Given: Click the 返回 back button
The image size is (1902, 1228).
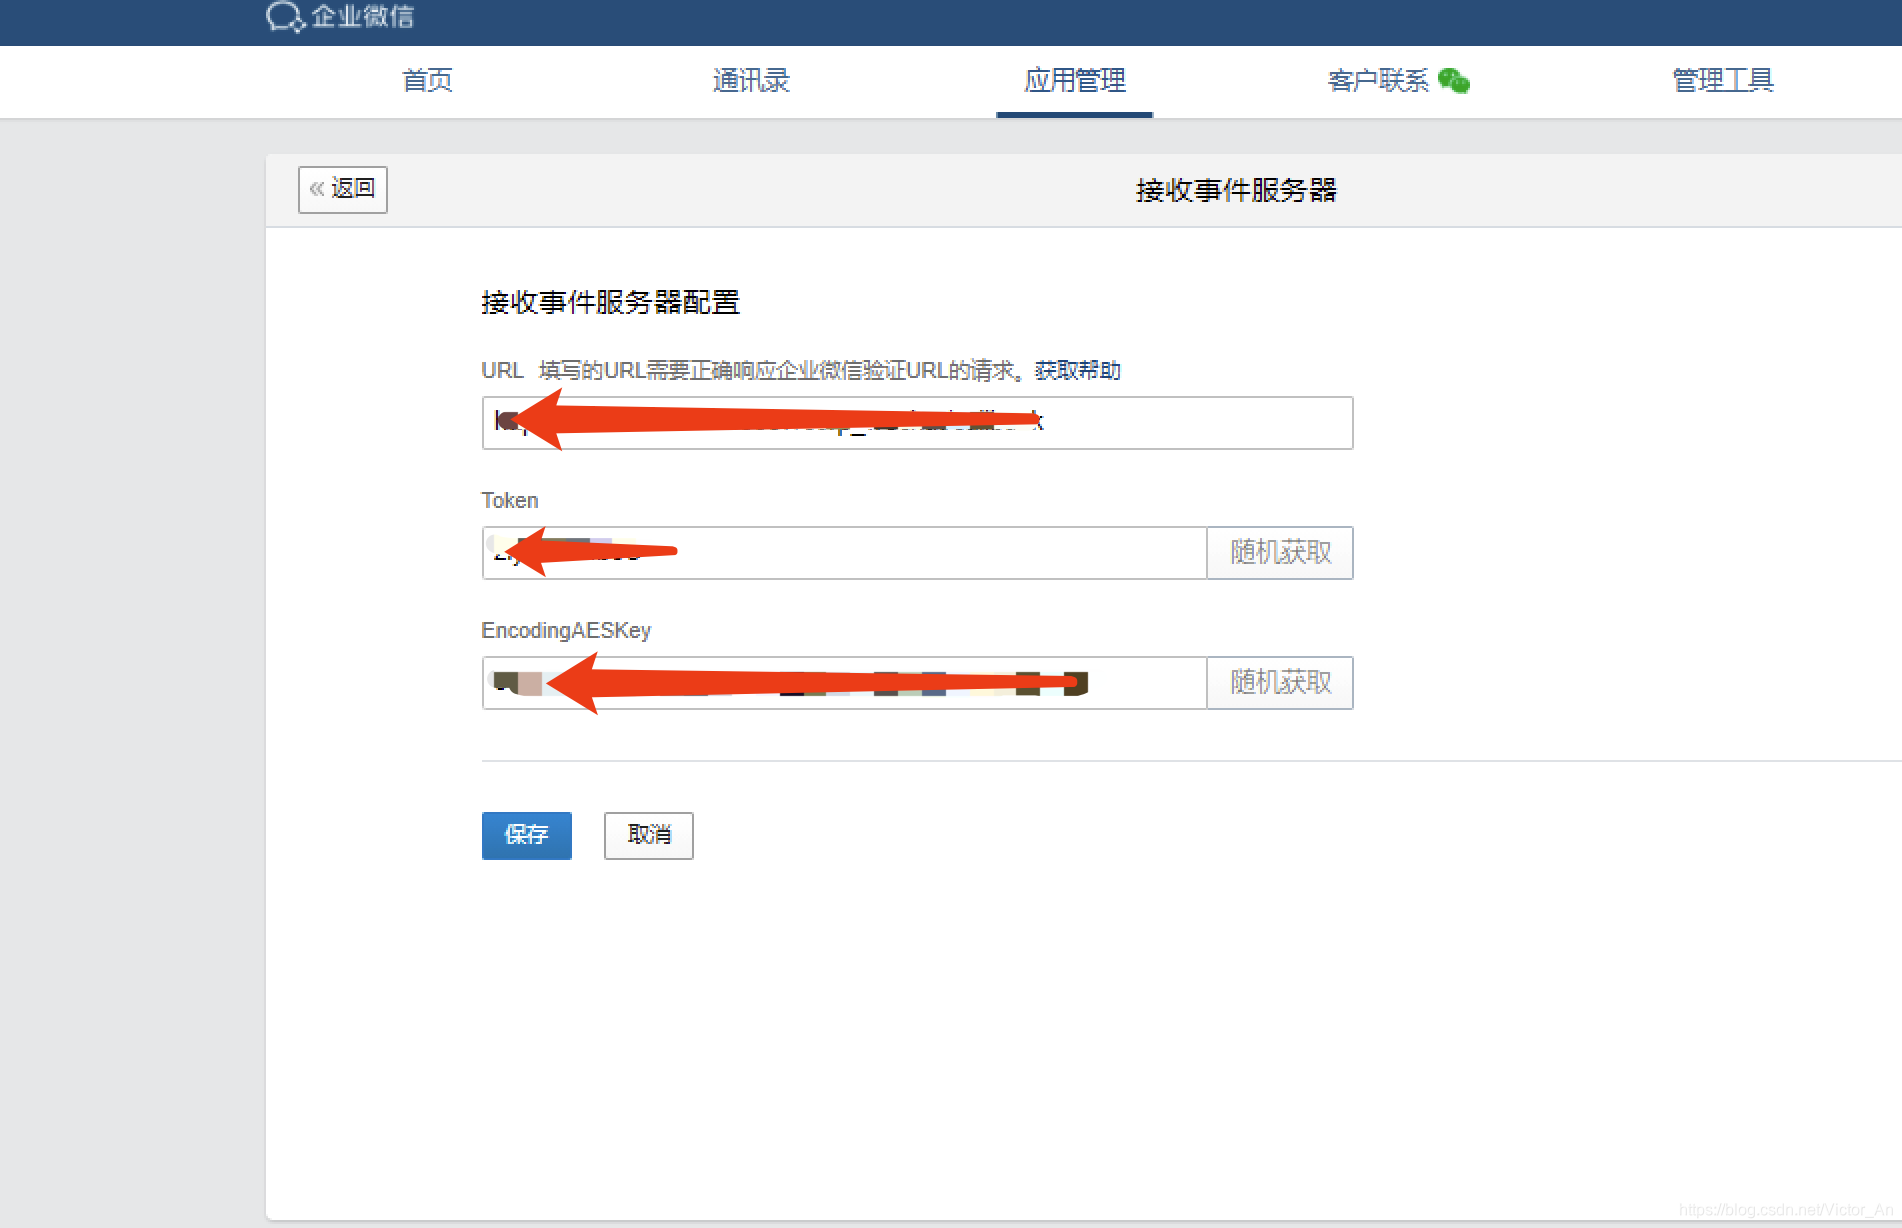Looking at the screenshot, I should [343, 189].
